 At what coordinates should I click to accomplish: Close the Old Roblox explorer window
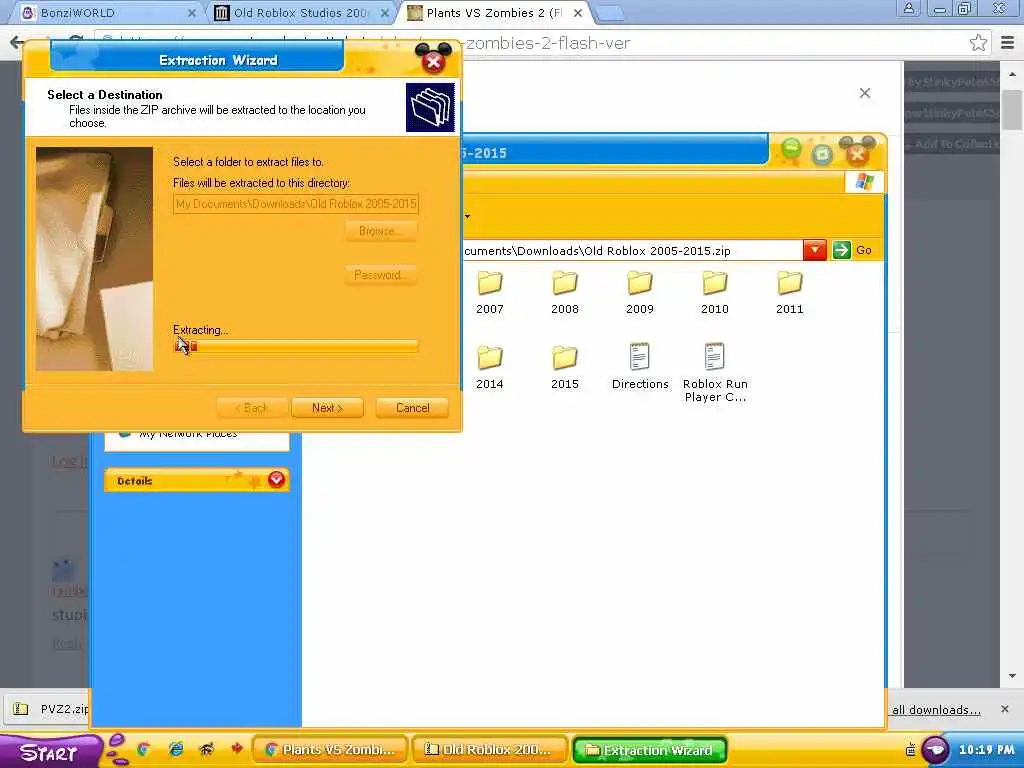(x=857, y=154)
